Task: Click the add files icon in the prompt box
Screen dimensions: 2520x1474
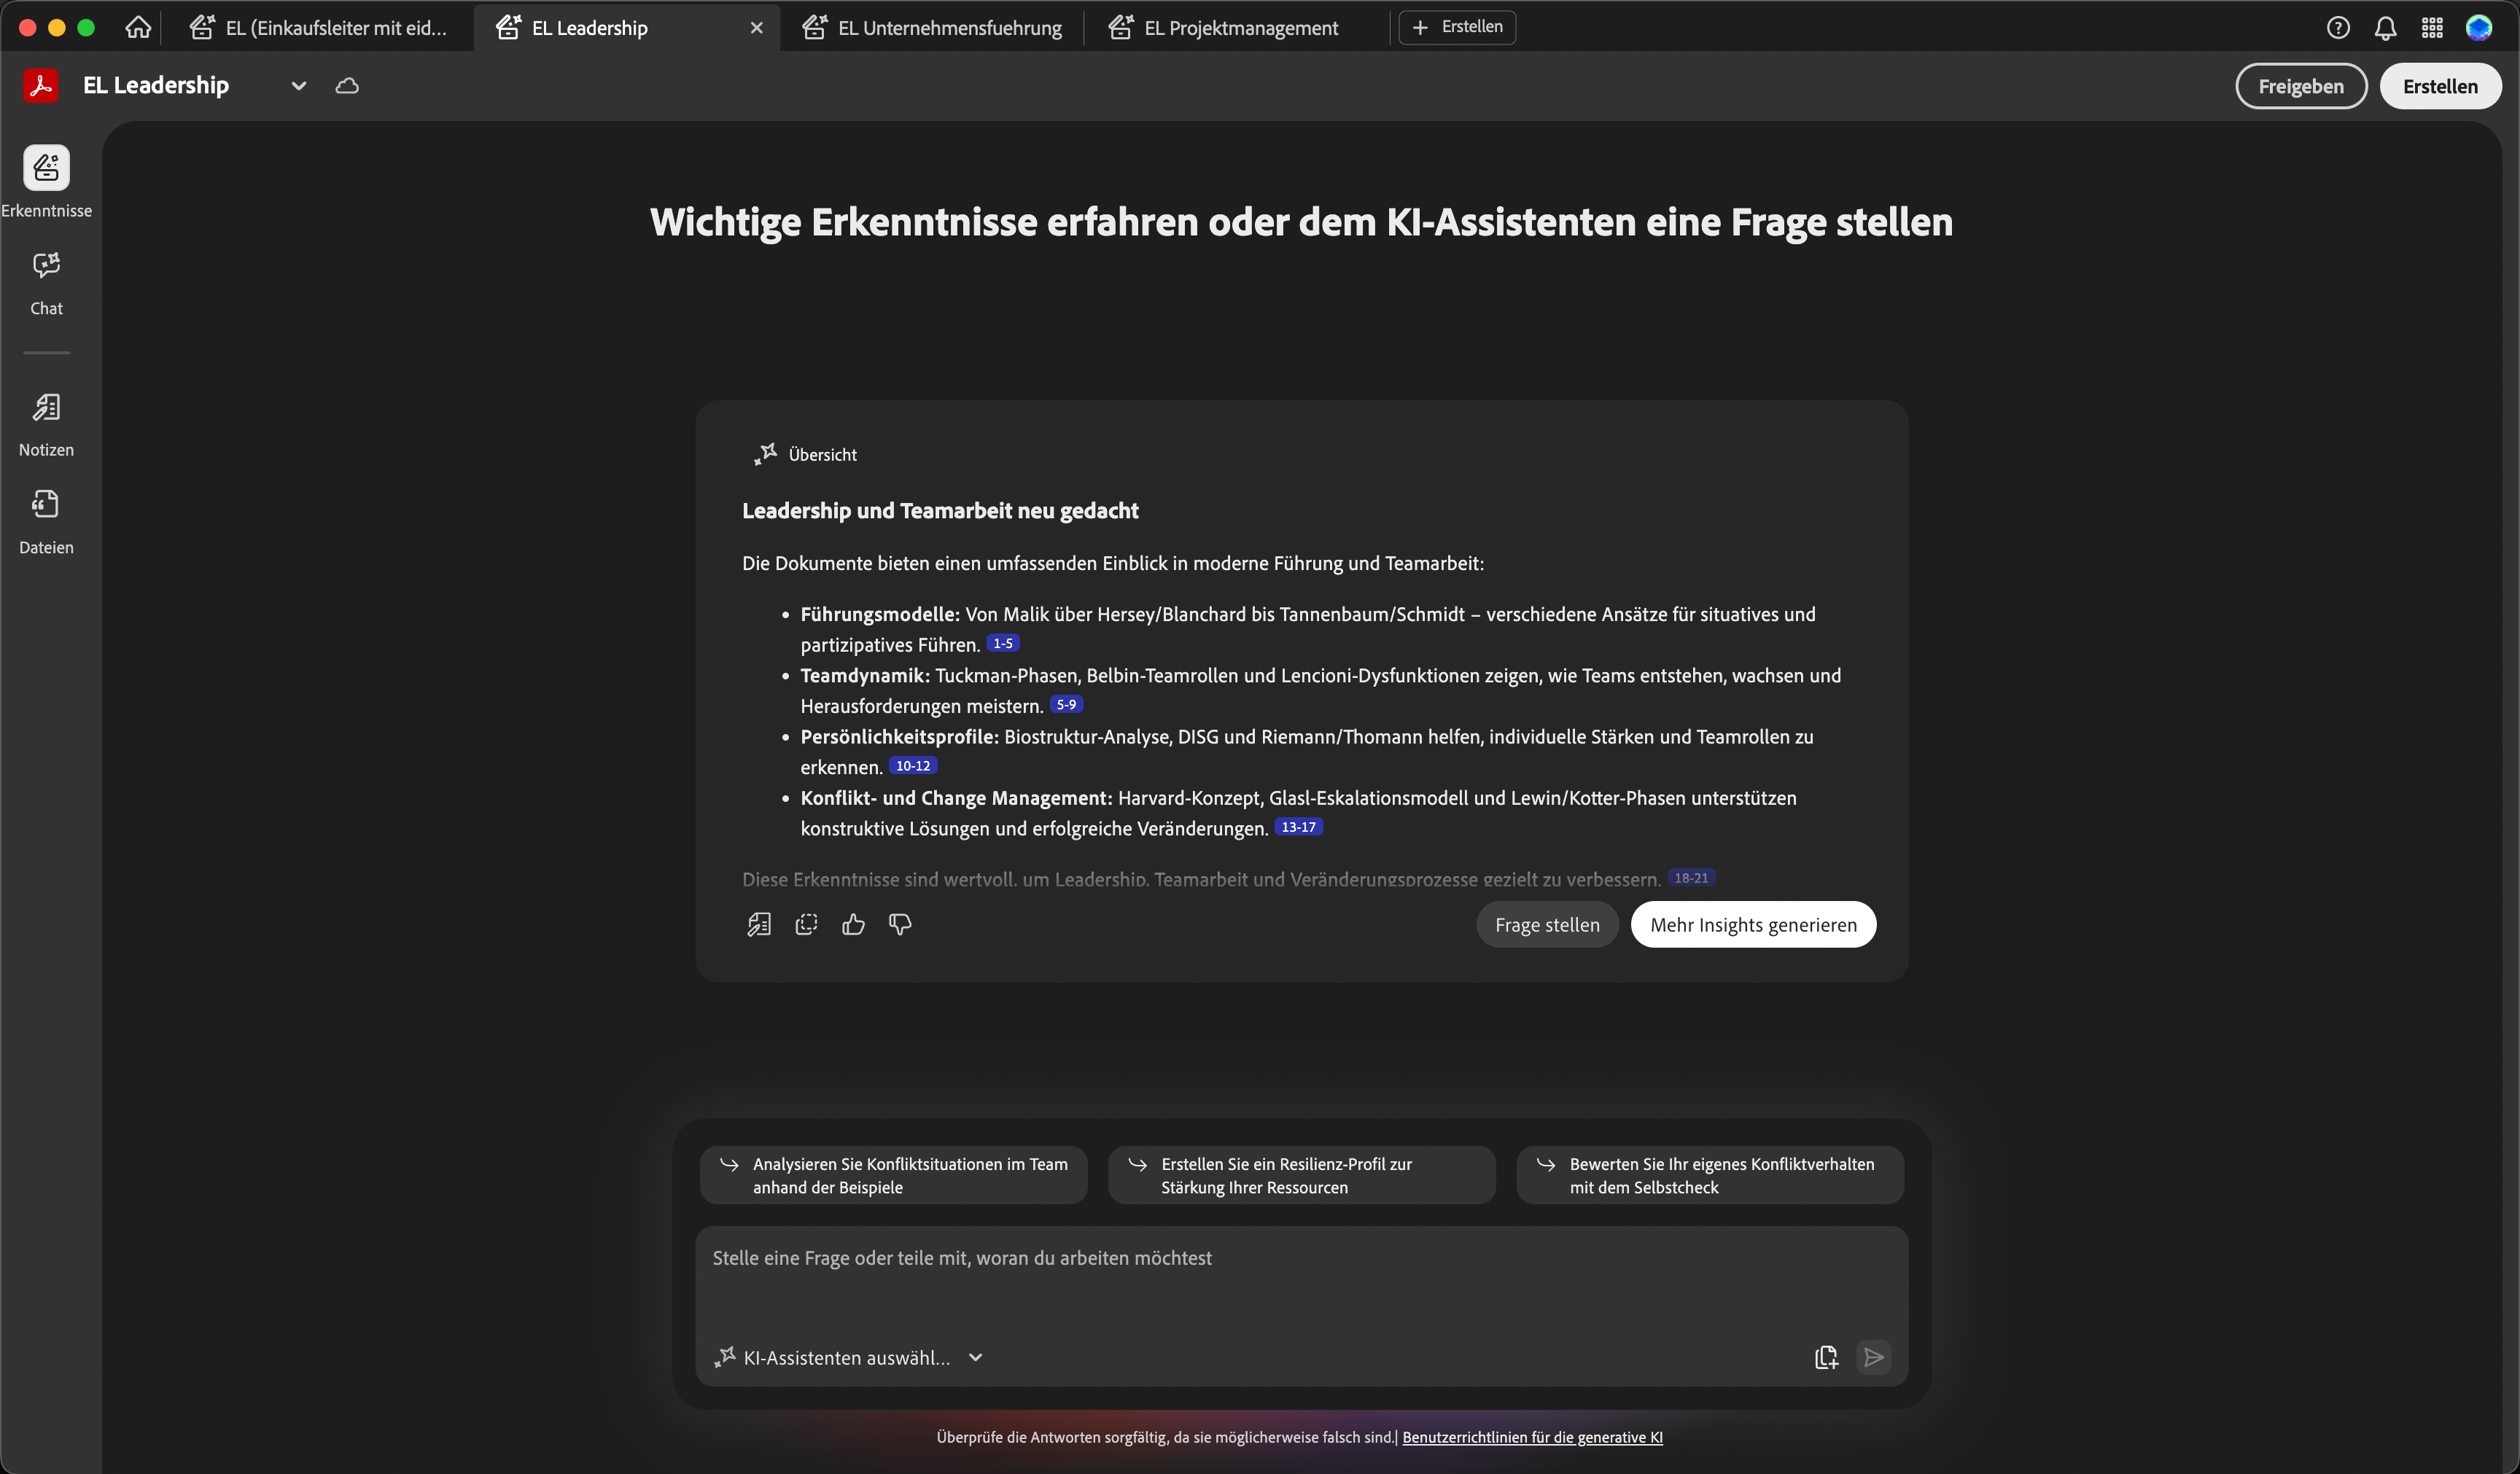Action: pyautogui.click(x=1826, y=1357)
